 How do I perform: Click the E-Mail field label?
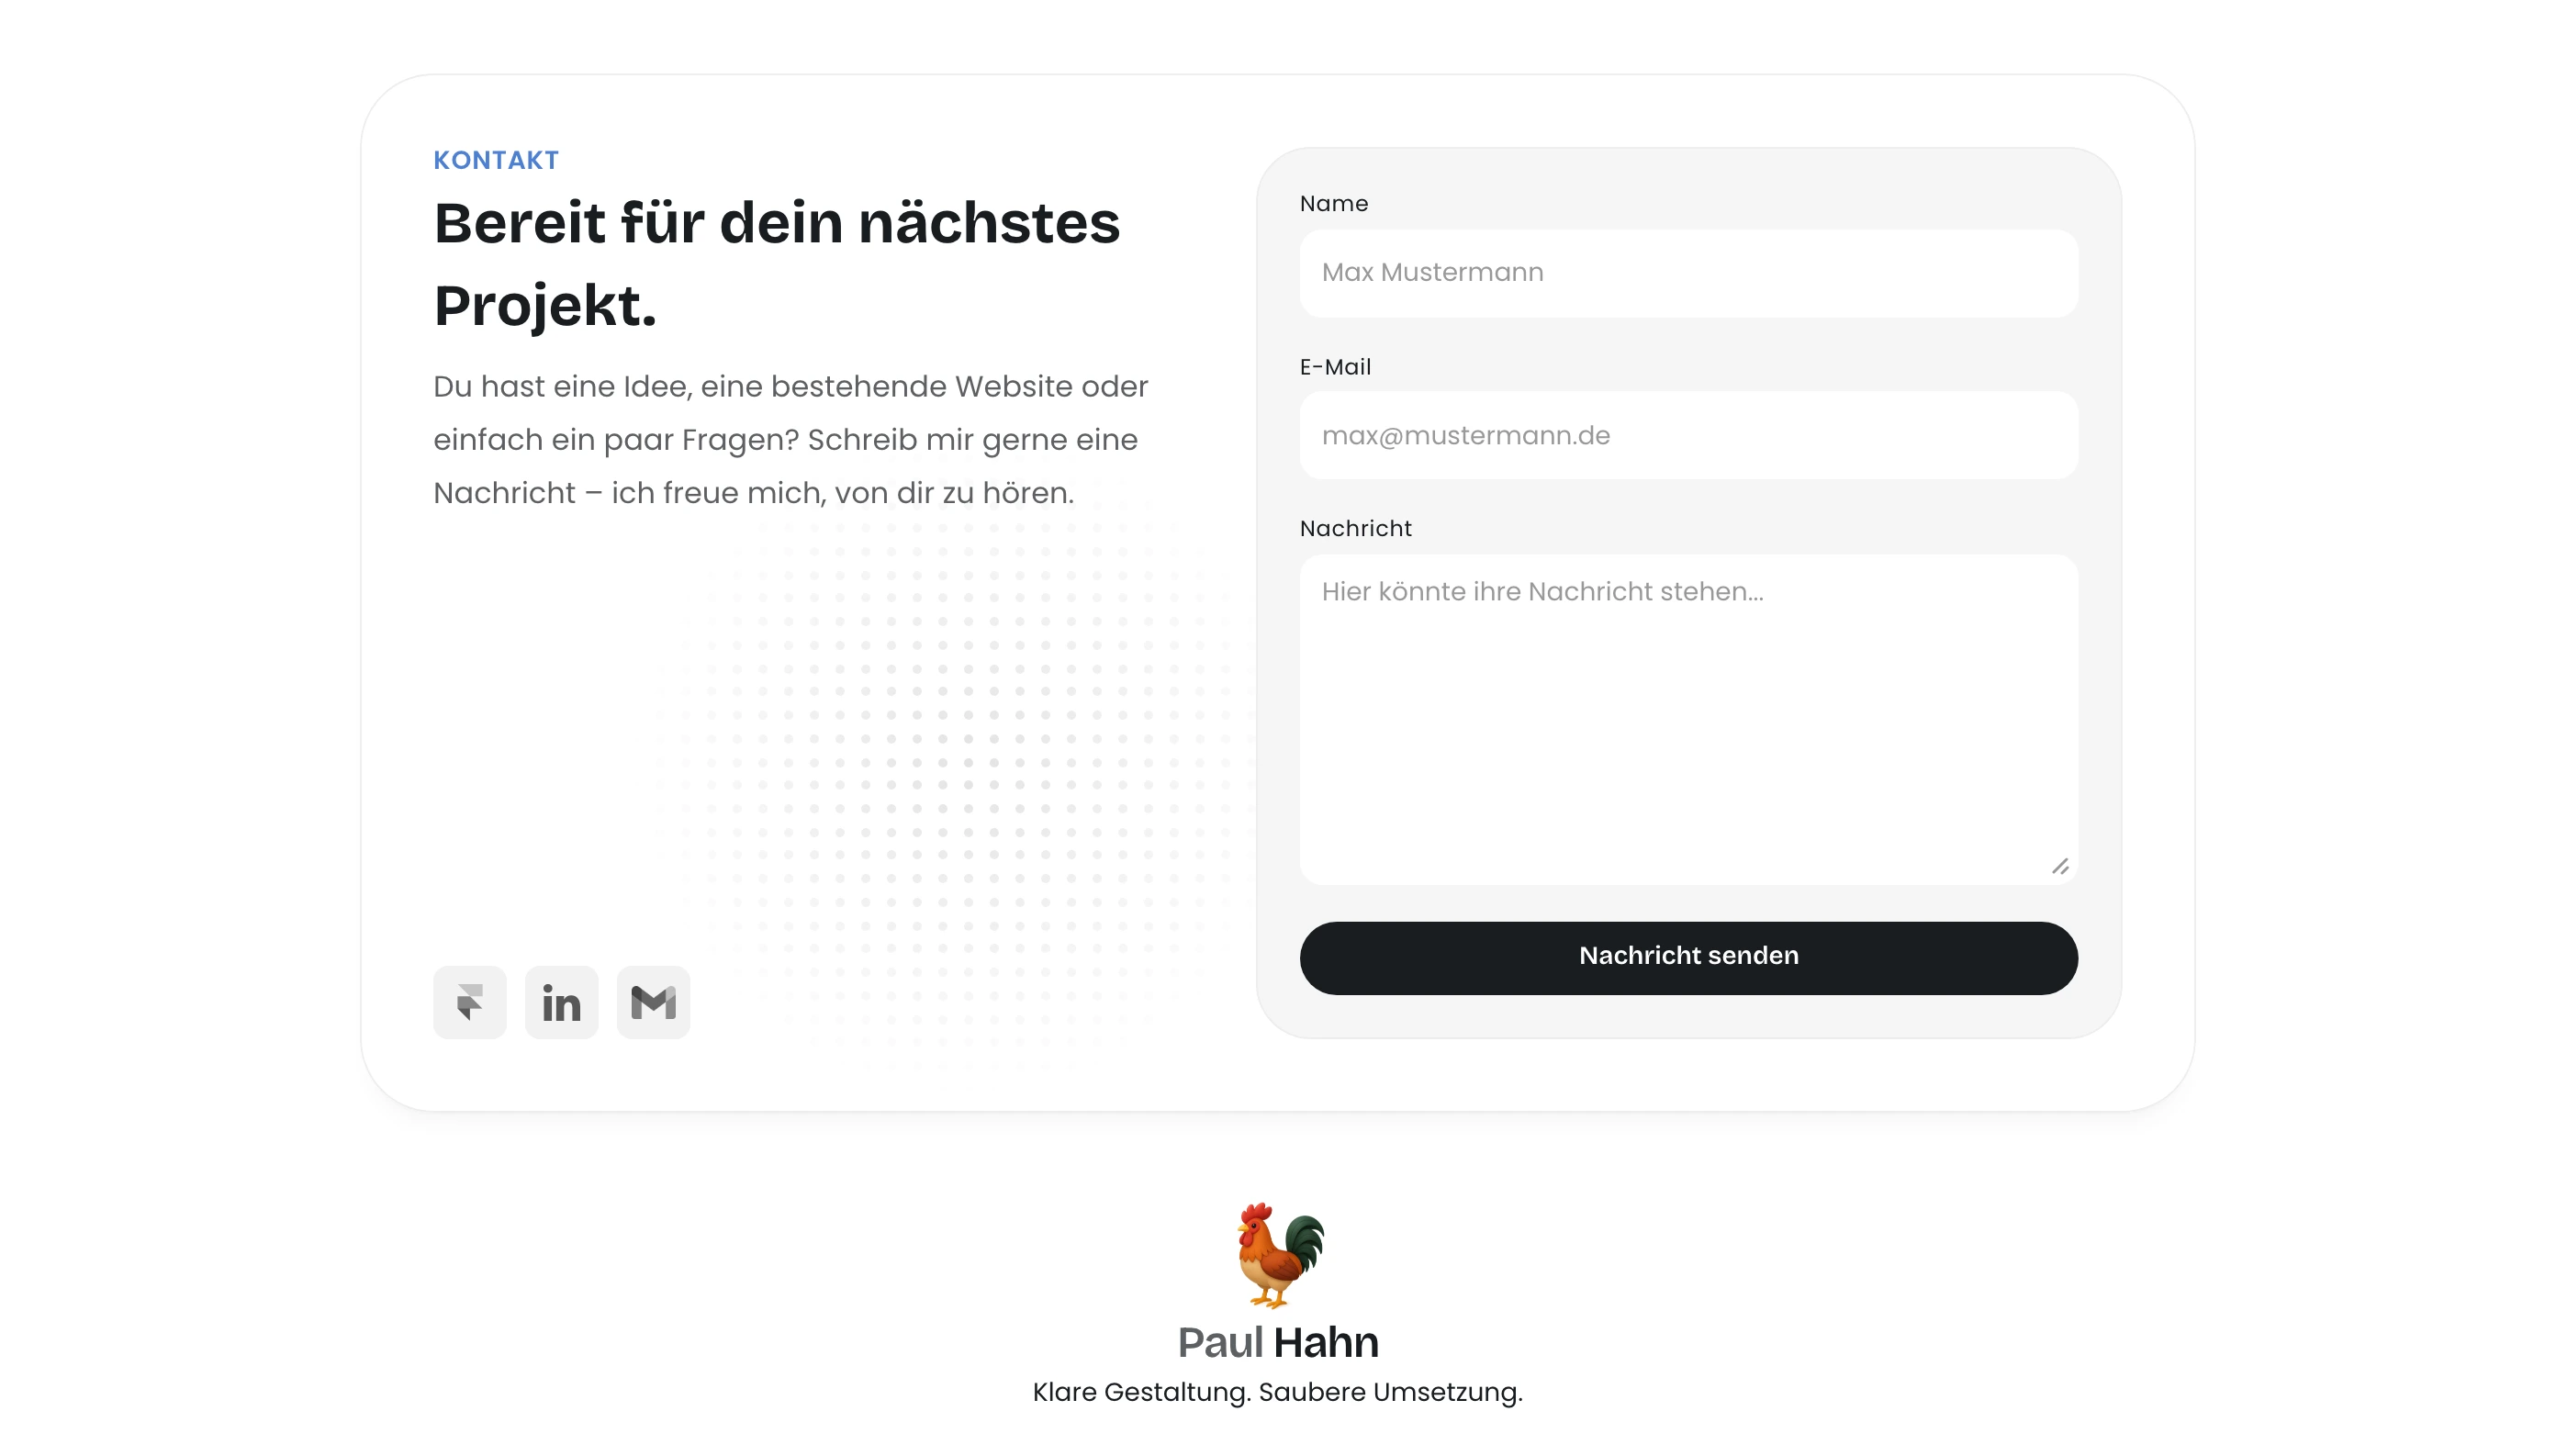(x=1336, y=367)
